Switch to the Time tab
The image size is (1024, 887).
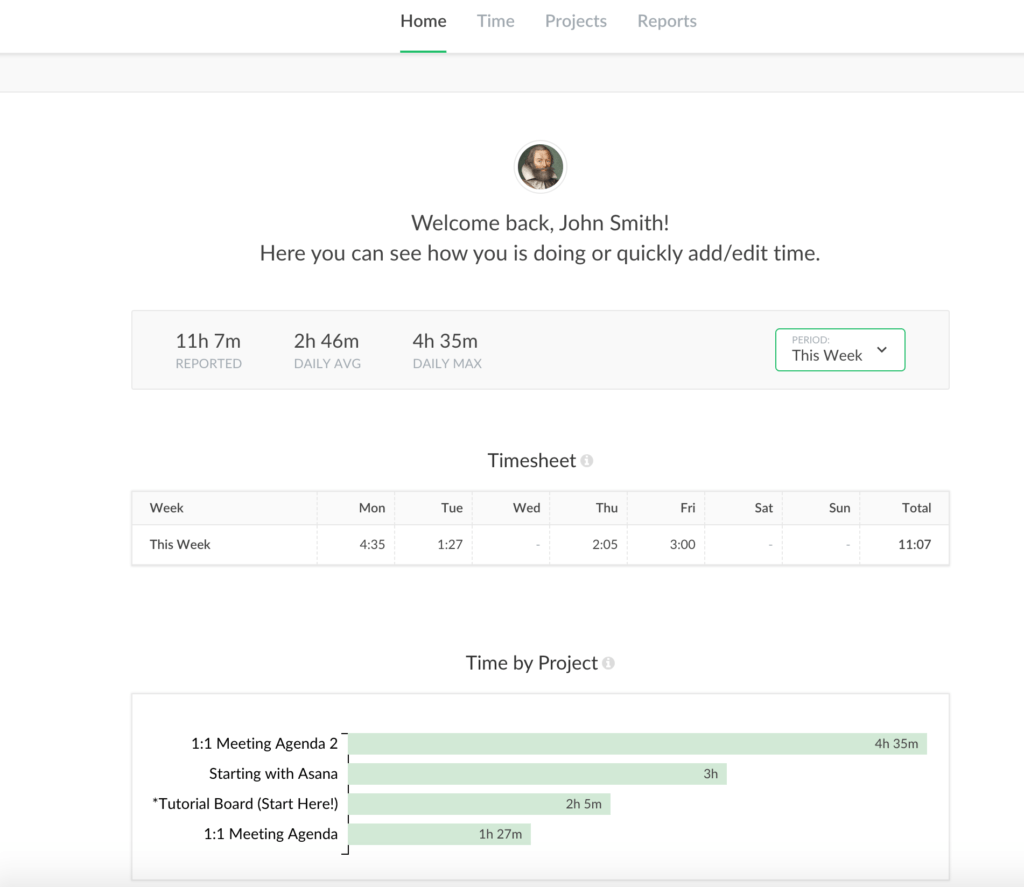coord(495,20)
